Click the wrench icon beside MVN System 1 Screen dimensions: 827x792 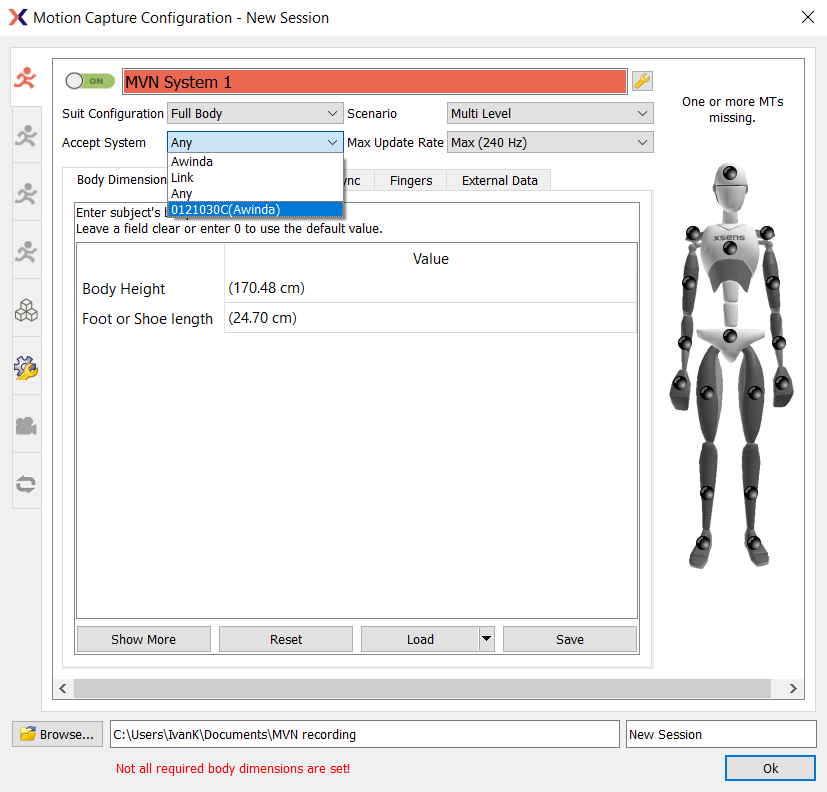(x=642, y=81)
